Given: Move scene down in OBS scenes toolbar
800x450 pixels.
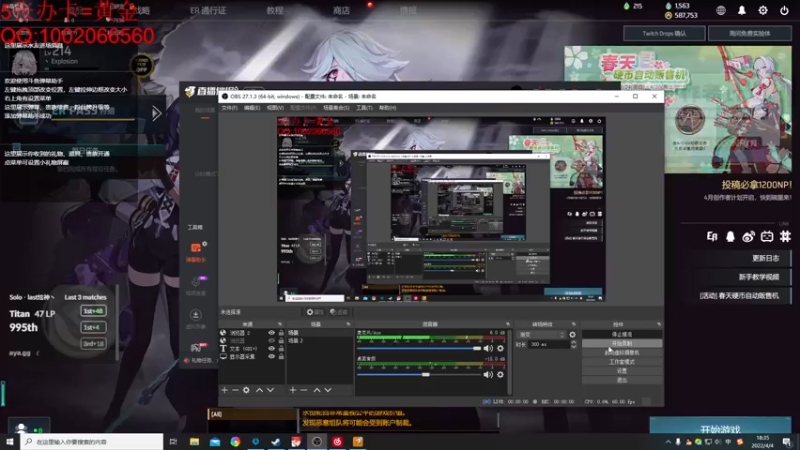Looking at the screenshot, I should point(328,390).
